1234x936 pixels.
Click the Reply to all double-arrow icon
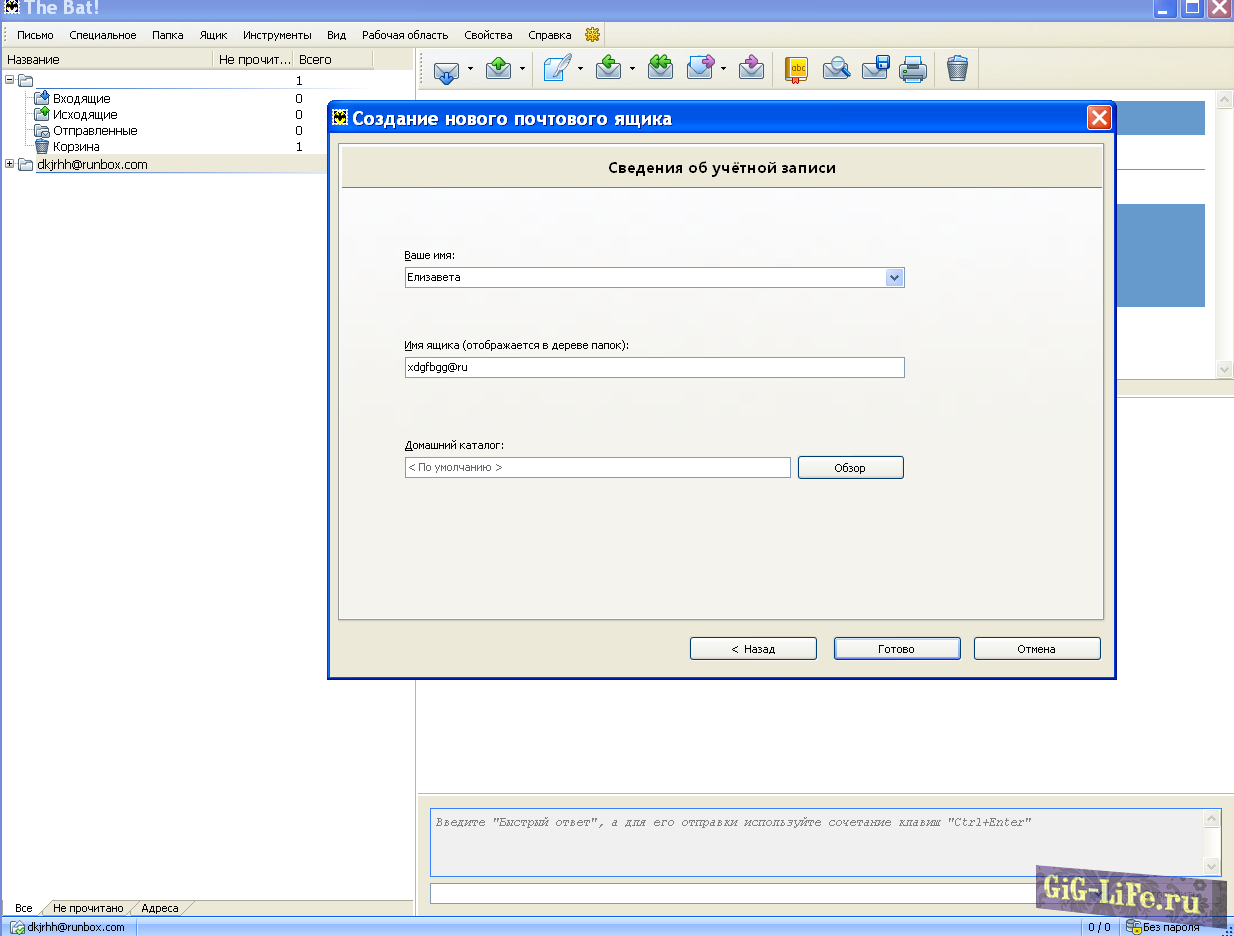[x=660, y=69]
